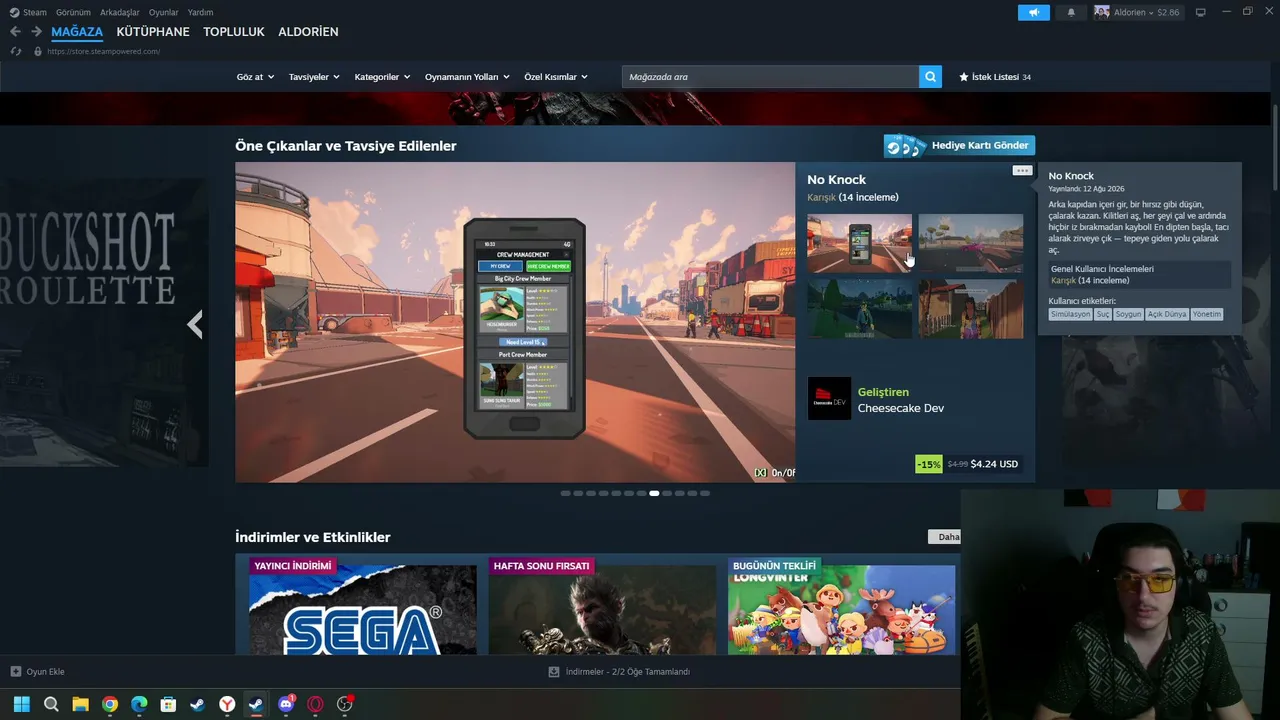This screenshot has width=1280, height=720.
Task: Click the Suç user tag
Action: coord(1103,314)
